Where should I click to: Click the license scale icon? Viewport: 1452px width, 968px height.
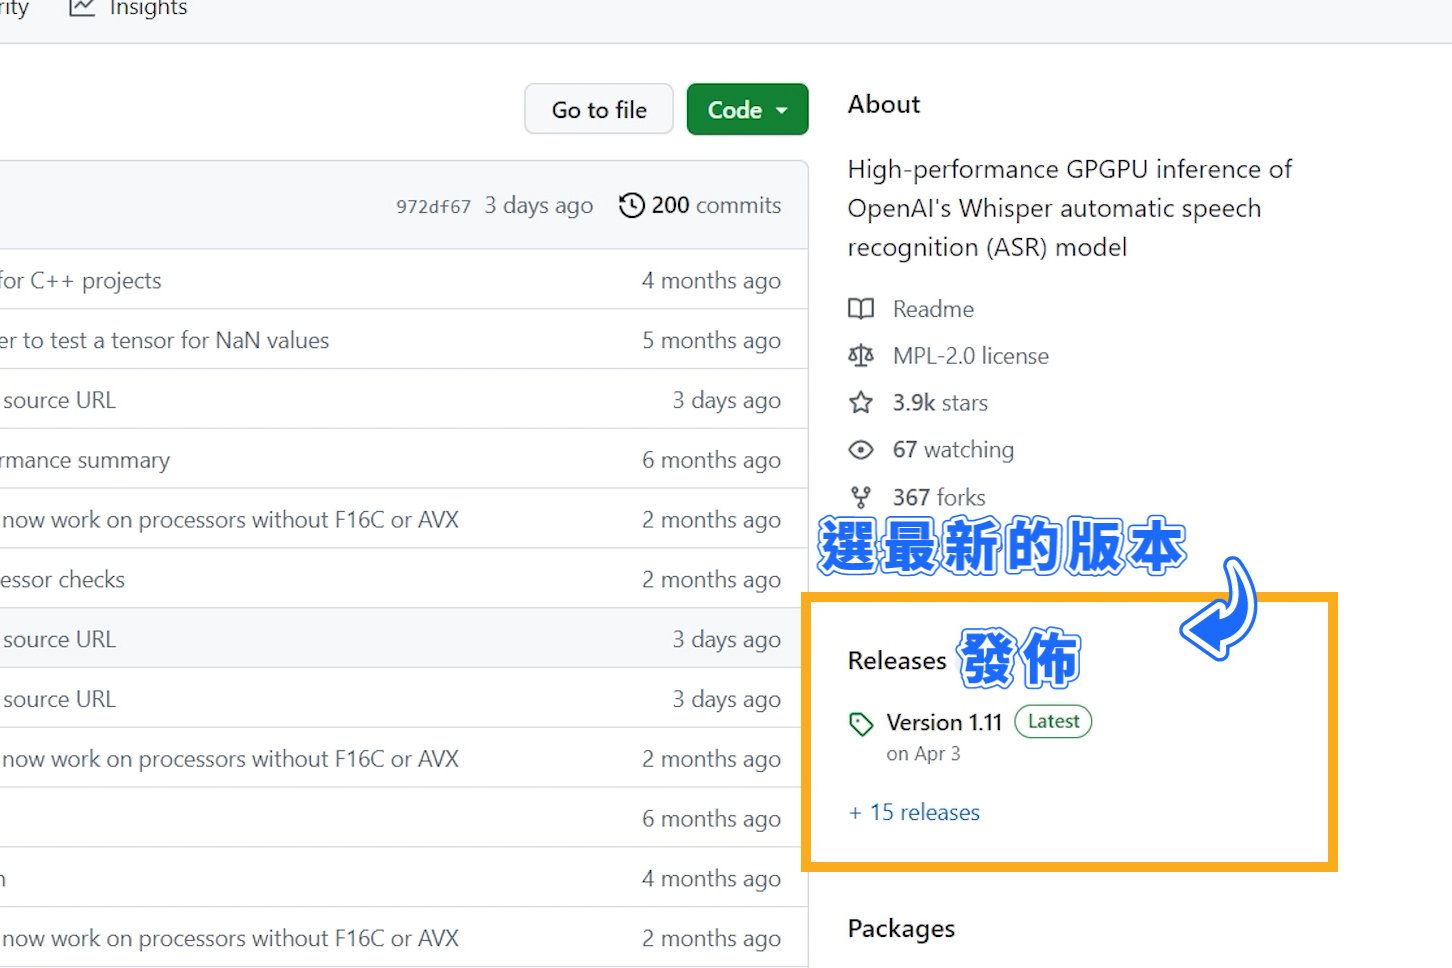point(861,356)
